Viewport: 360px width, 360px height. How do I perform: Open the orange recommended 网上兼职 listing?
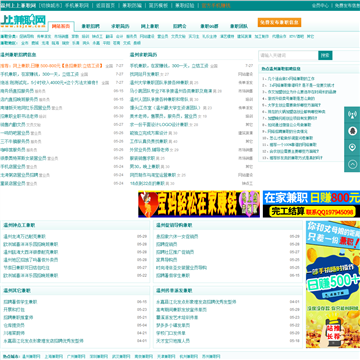52,66
